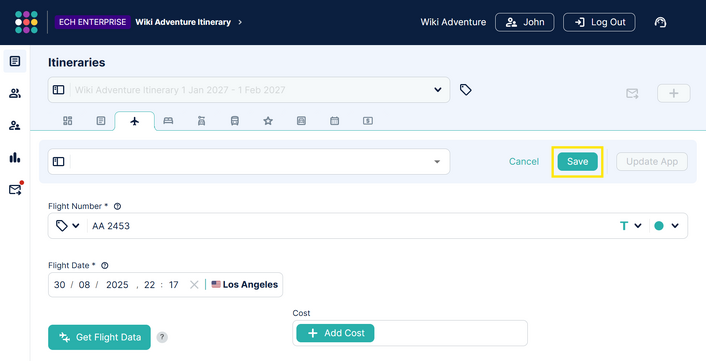
Task: Open the contacts group sidebar icon
Action: [15, 94]
